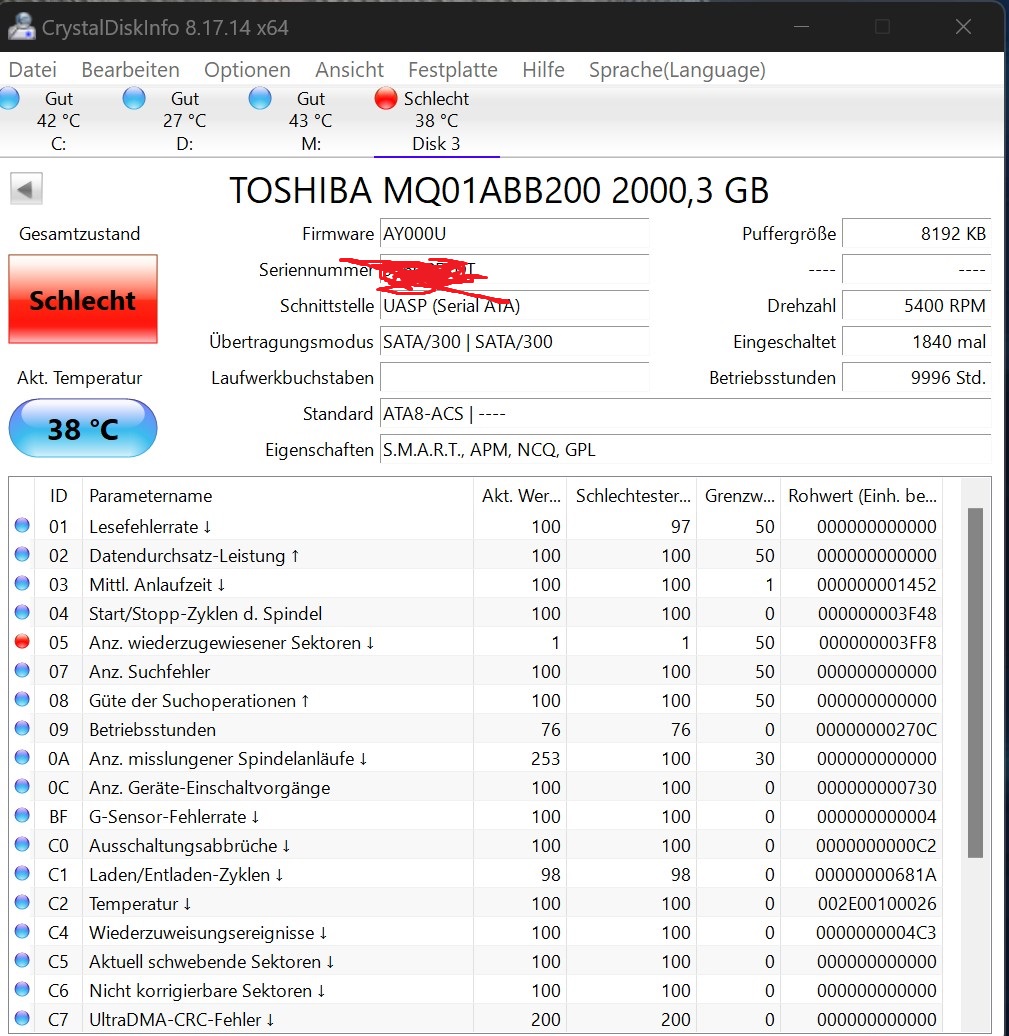The image size is (1009, 1036).
Task: Click the status dot of attribute 09 Betriebsstunden
Action: pyautogui.click(x=22, y=728)
